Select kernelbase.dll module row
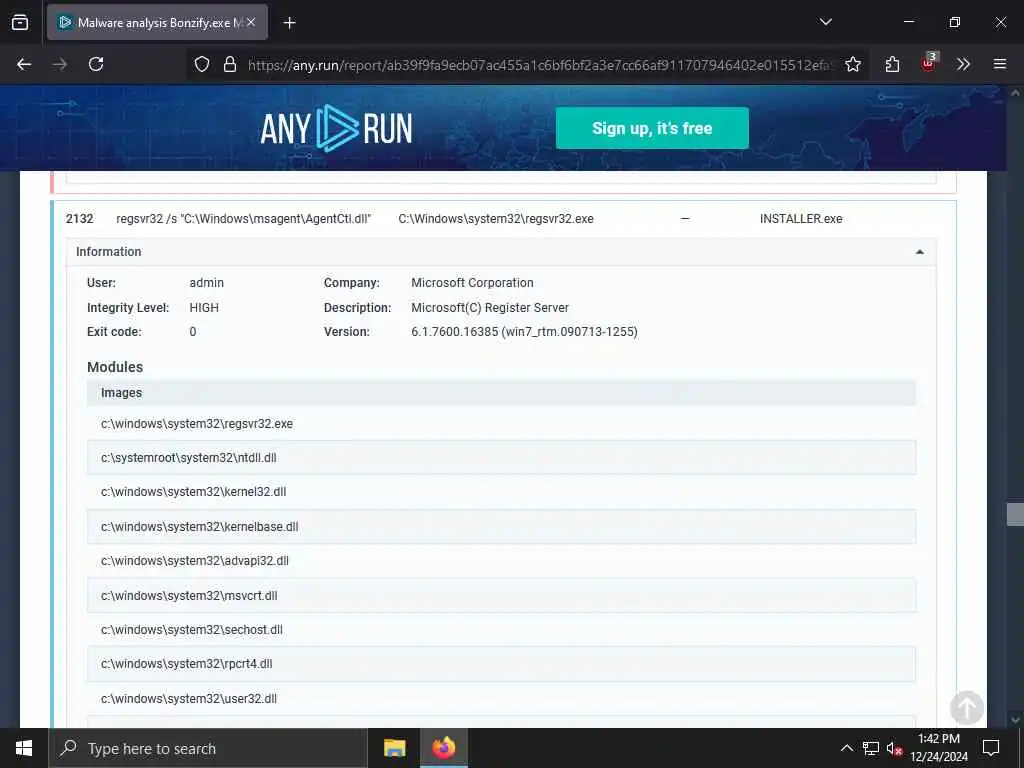The image size is (1024, 768). coord(502,526)
